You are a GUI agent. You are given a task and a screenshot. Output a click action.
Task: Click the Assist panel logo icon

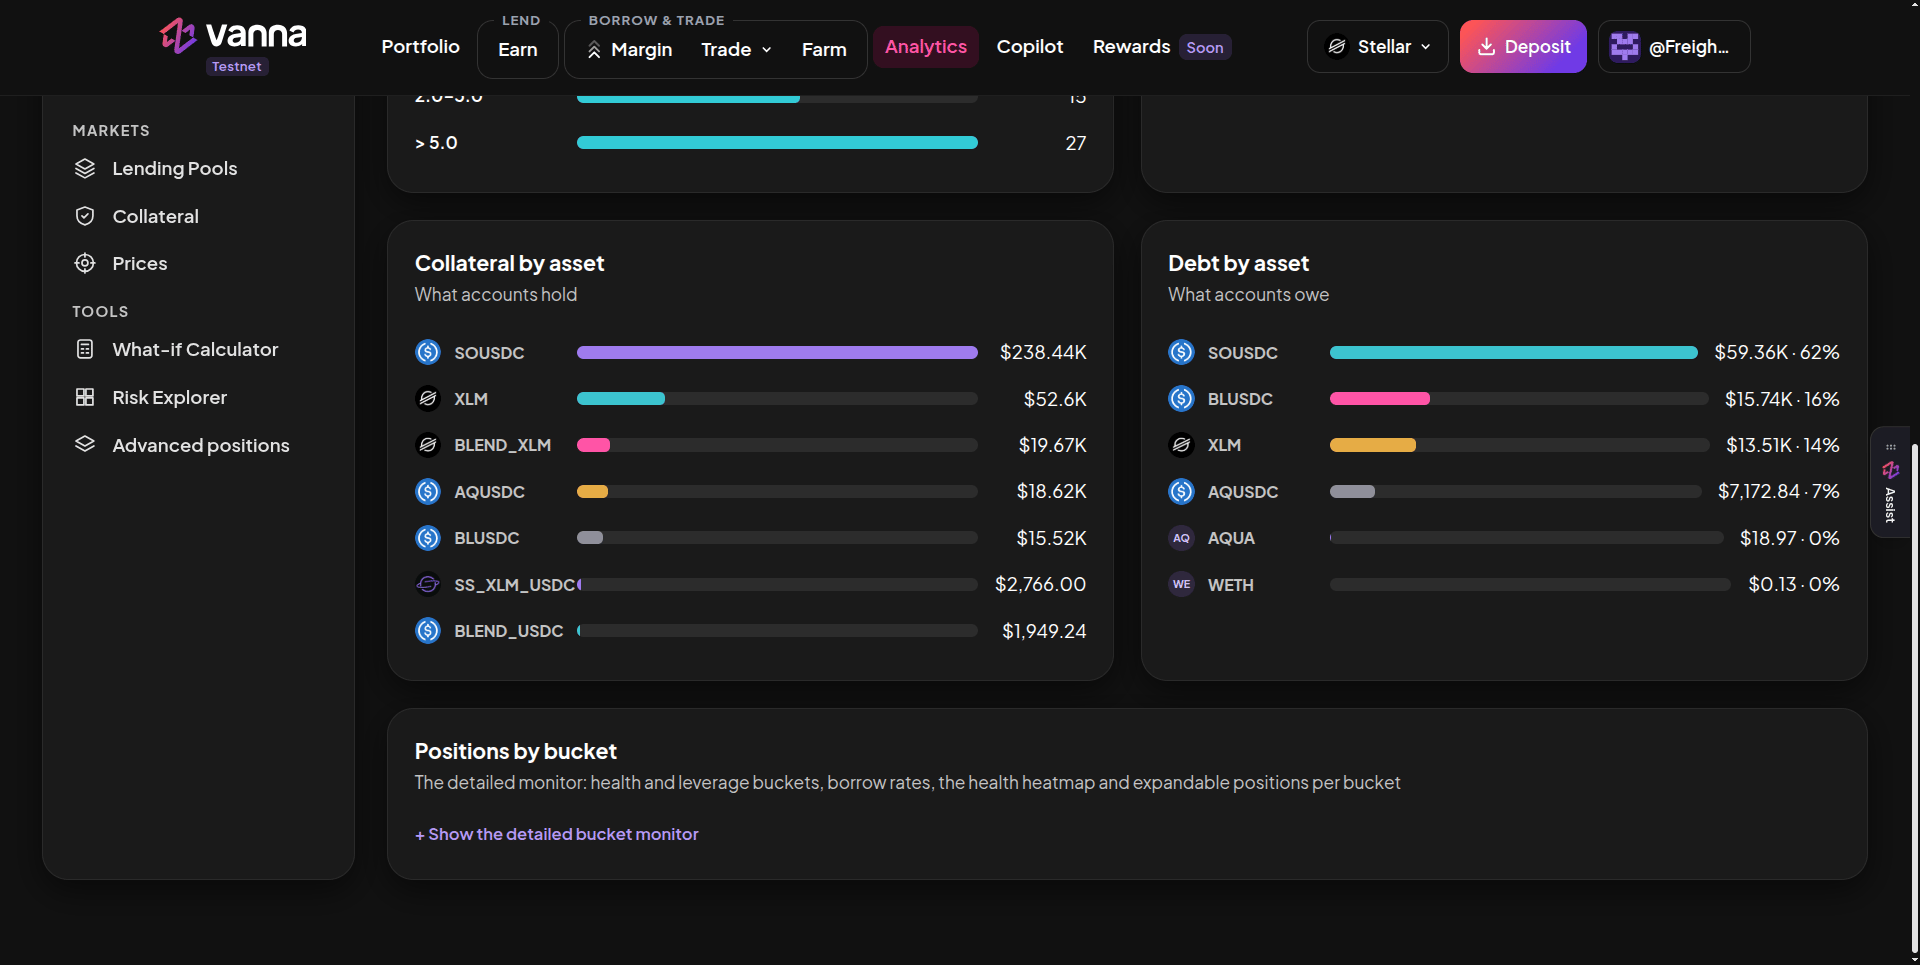[x=1890, y=470]
